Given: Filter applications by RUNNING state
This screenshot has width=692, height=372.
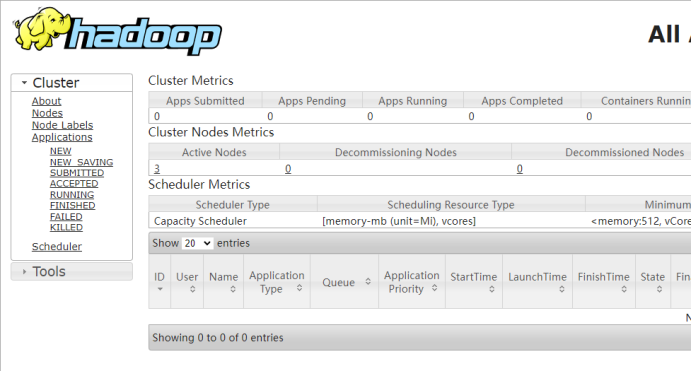Looking at the screenshot, I should tap(72, 195).
